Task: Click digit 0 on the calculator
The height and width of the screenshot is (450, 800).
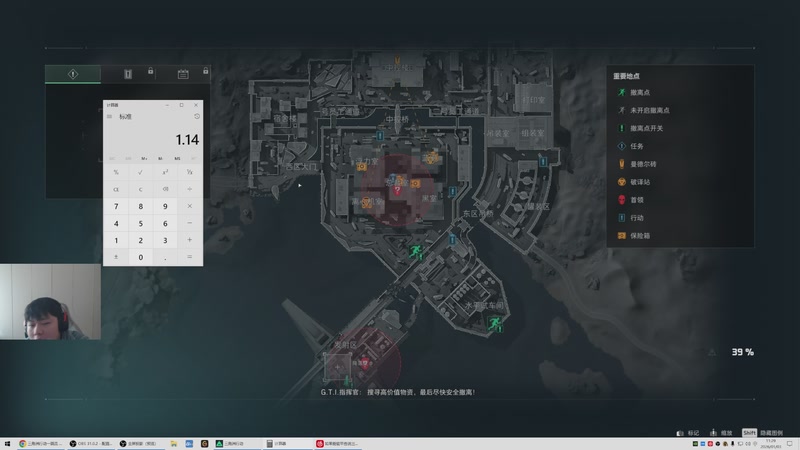Action: (x=140, y=257)
